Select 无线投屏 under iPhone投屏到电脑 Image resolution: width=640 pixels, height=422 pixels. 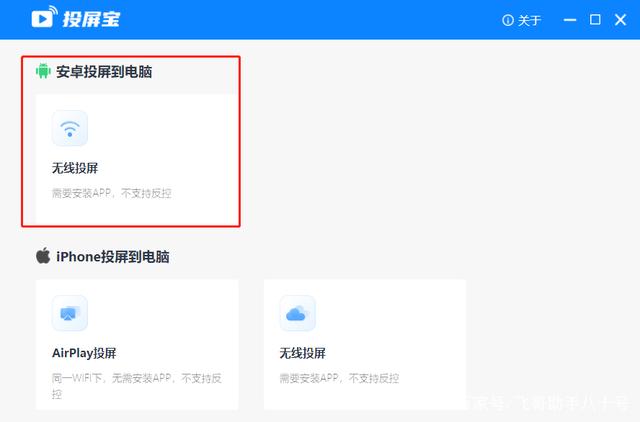click(302, 353)
